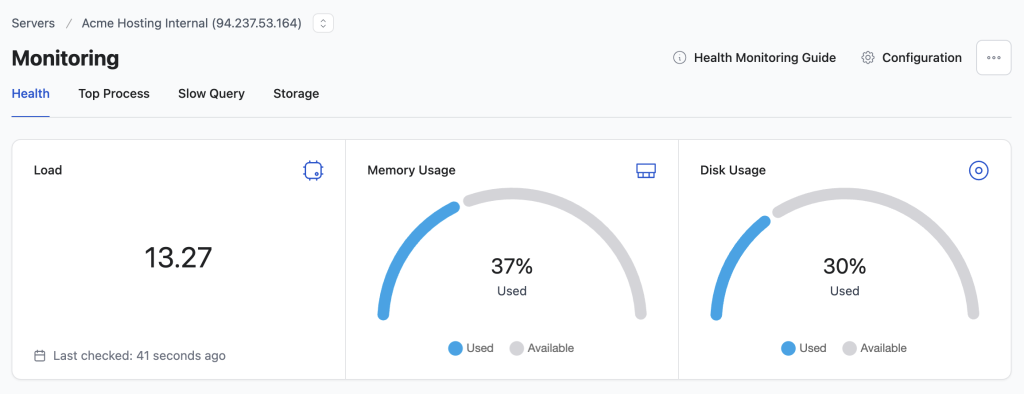Open the Health Monitoring Guide link

(765, 57)
